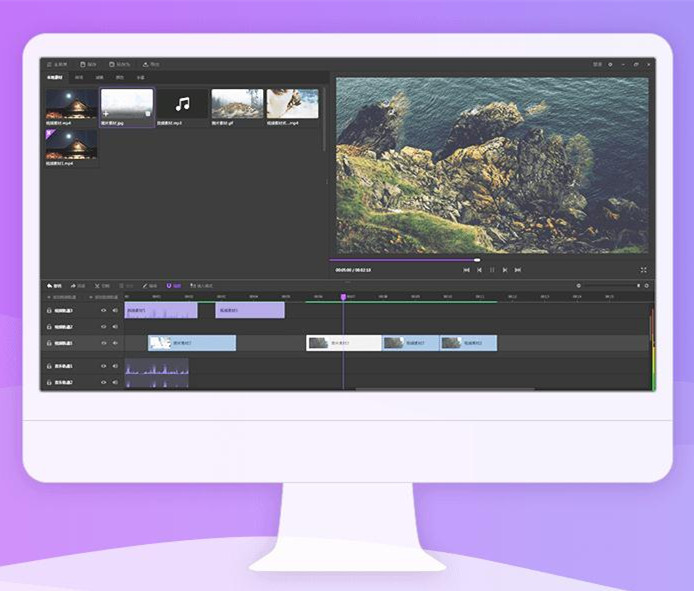The height and width of the screenshot is (591, 694).
Task: Click the Save As button in the top bar
Action: point(120,65)
